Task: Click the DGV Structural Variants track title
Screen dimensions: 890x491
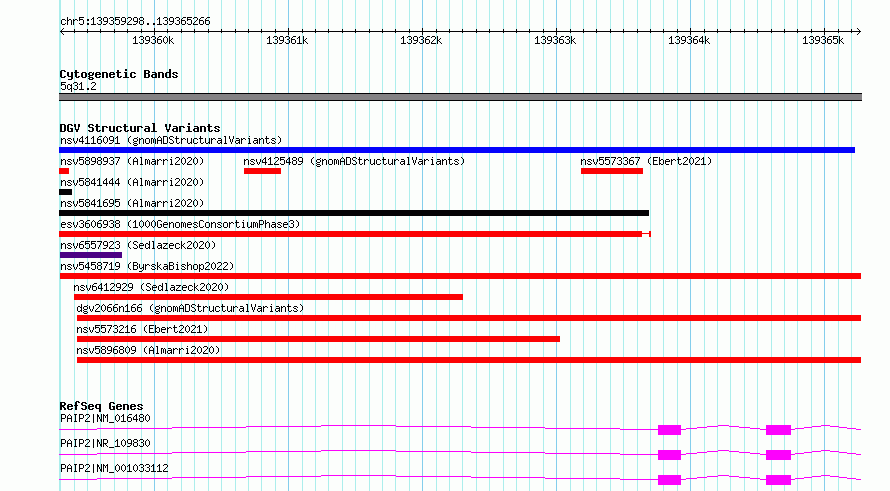Action: [x=140, y=128]
